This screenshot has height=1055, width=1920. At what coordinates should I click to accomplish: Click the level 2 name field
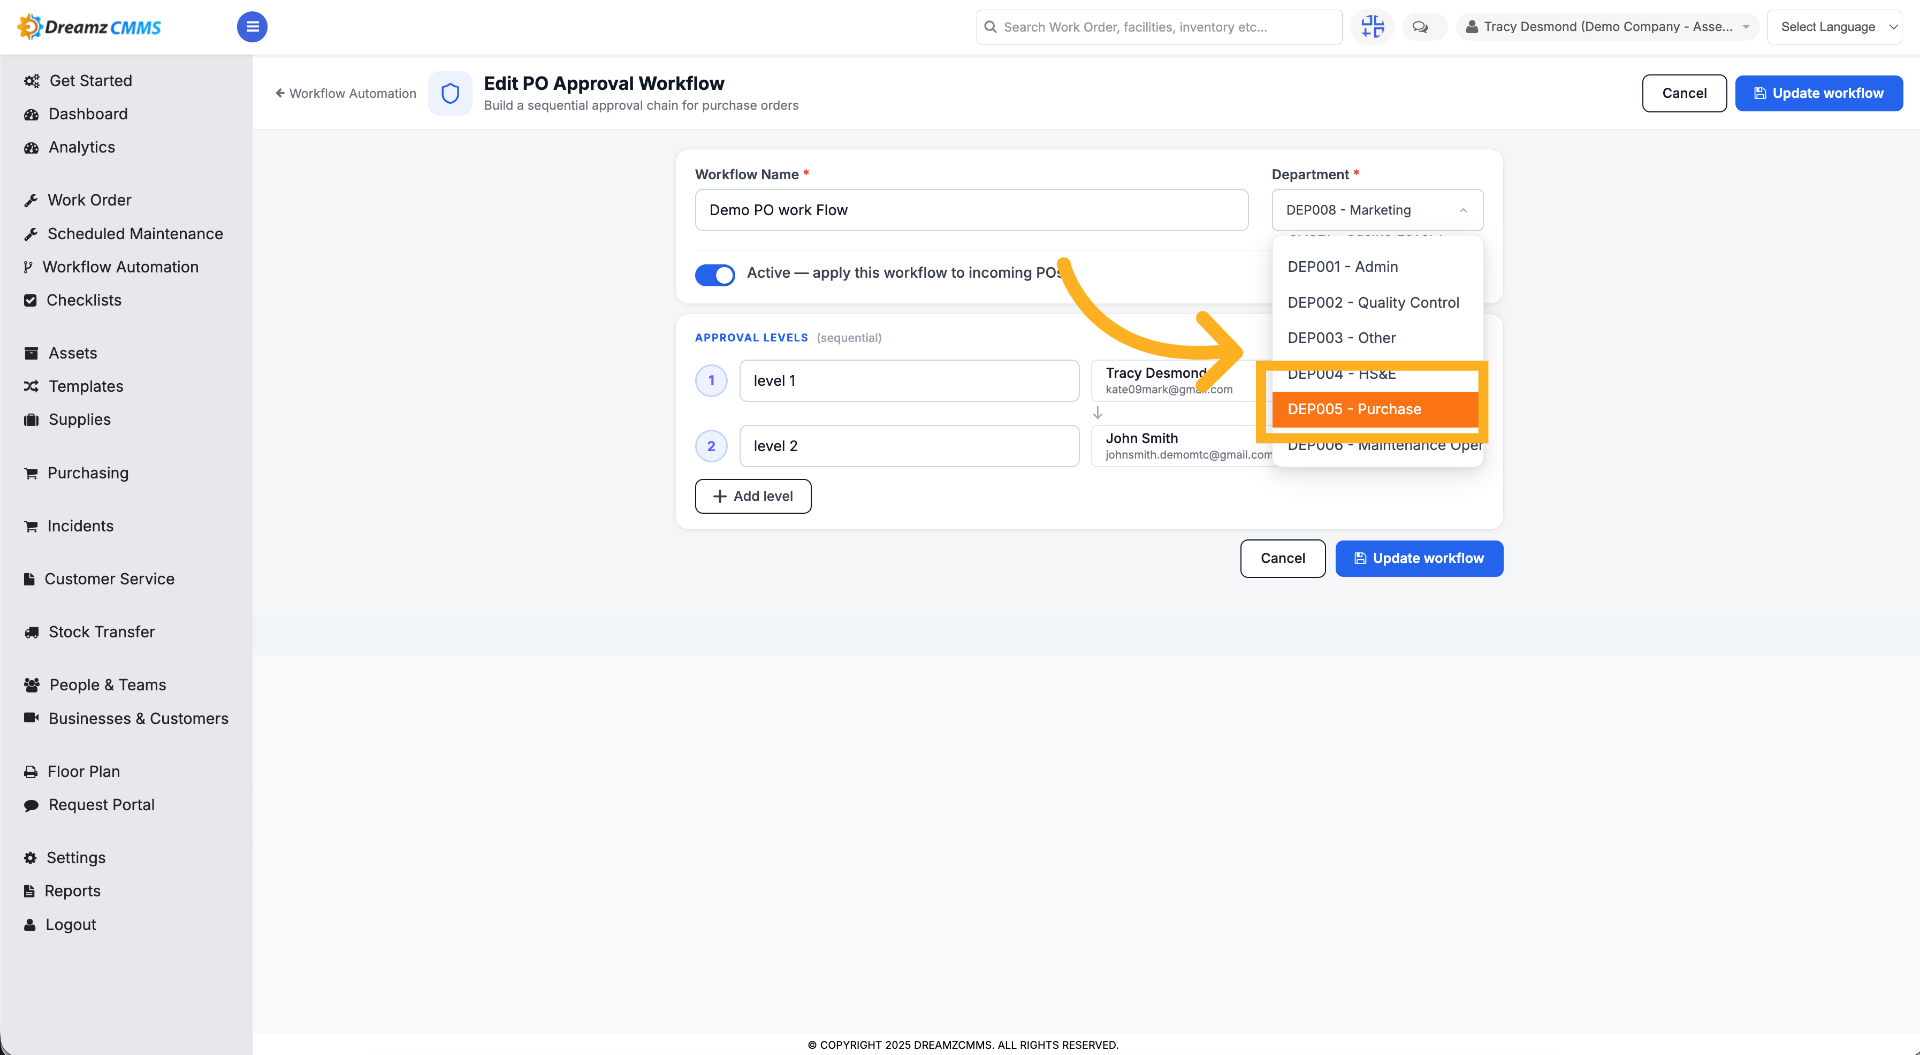[909, 446]
